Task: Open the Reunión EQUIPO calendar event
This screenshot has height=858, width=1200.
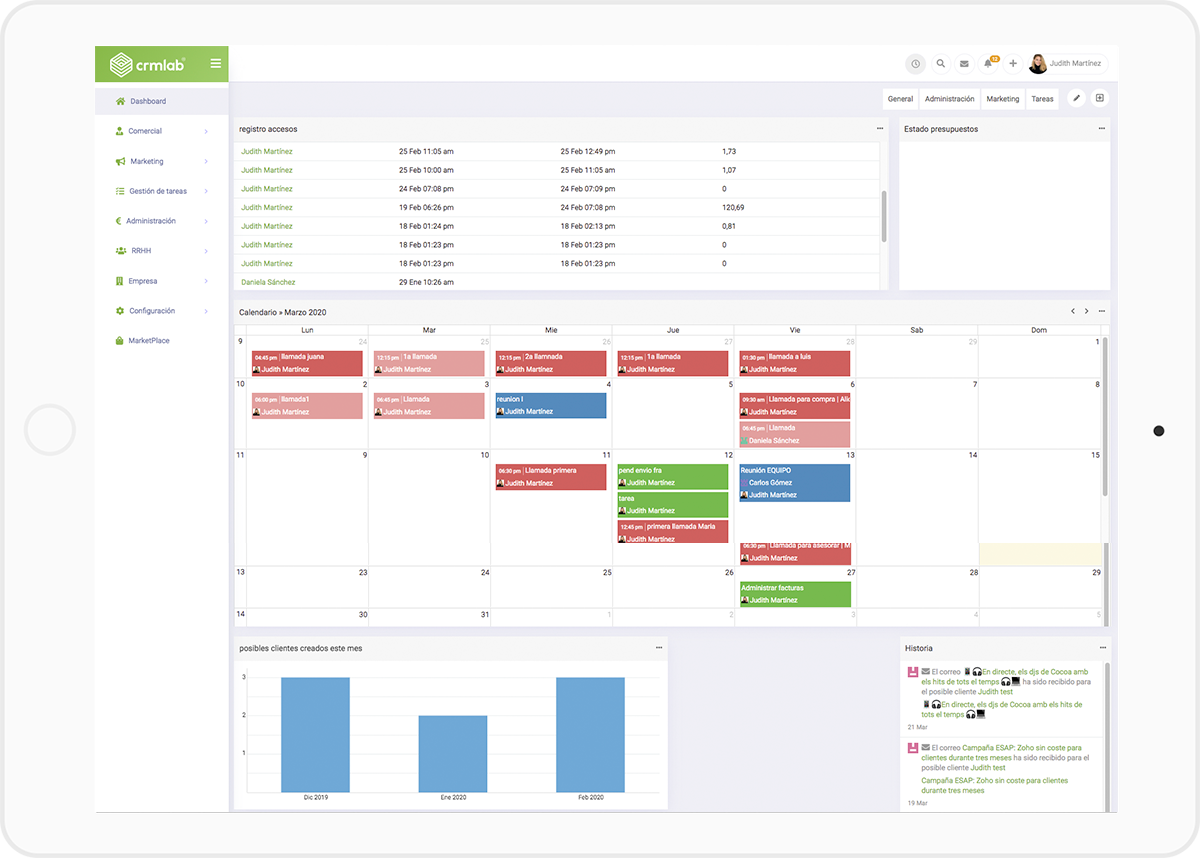Action: coord(795,482)
